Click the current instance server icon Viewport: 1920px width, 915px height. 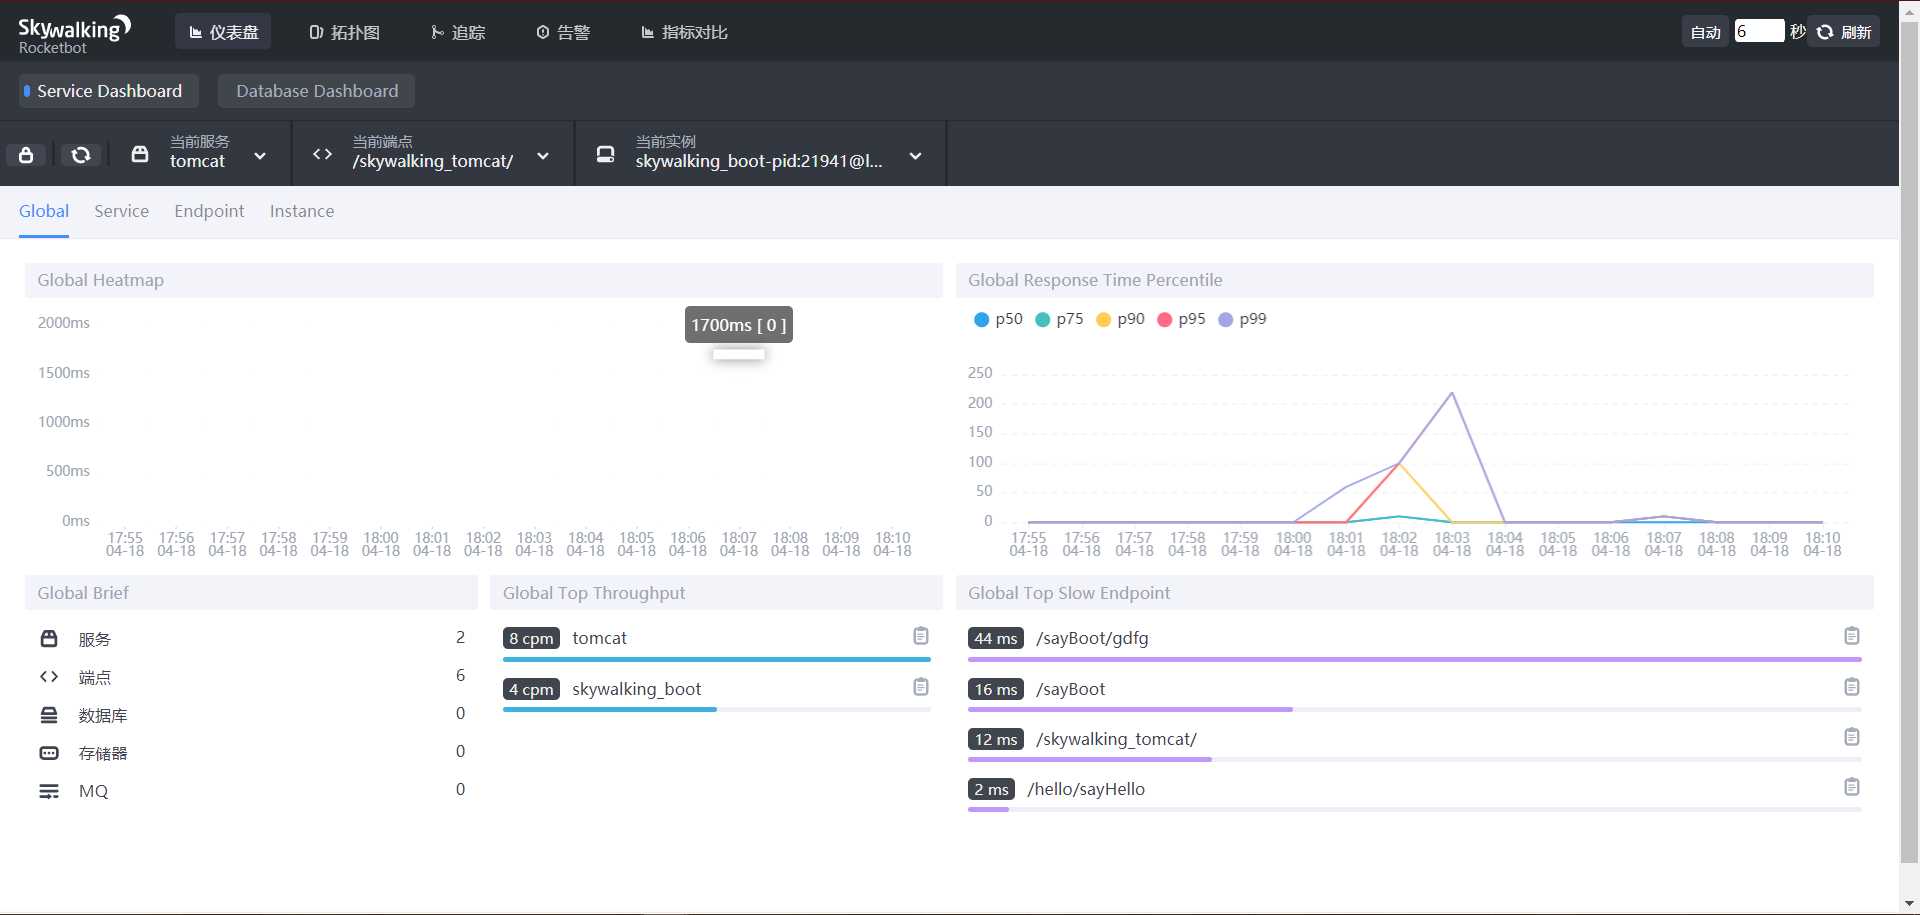coord(605,154)
